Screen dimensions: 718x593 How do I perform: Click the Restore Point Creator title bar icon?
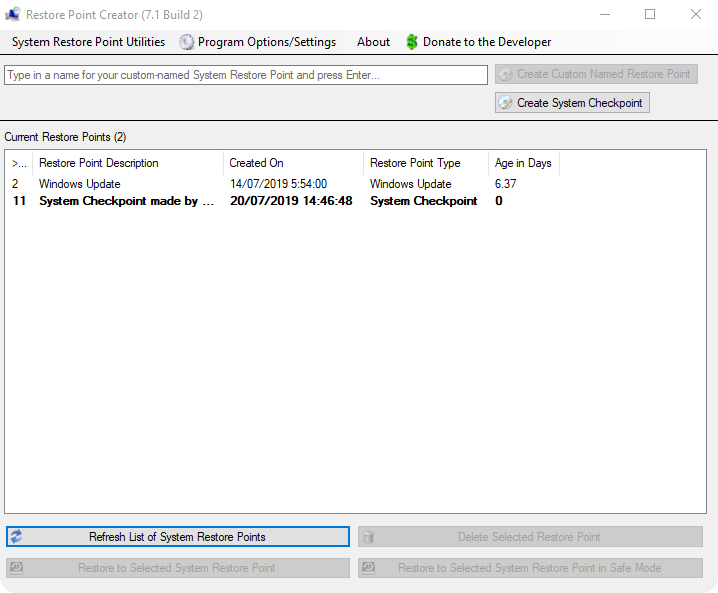tap(13, 14)
